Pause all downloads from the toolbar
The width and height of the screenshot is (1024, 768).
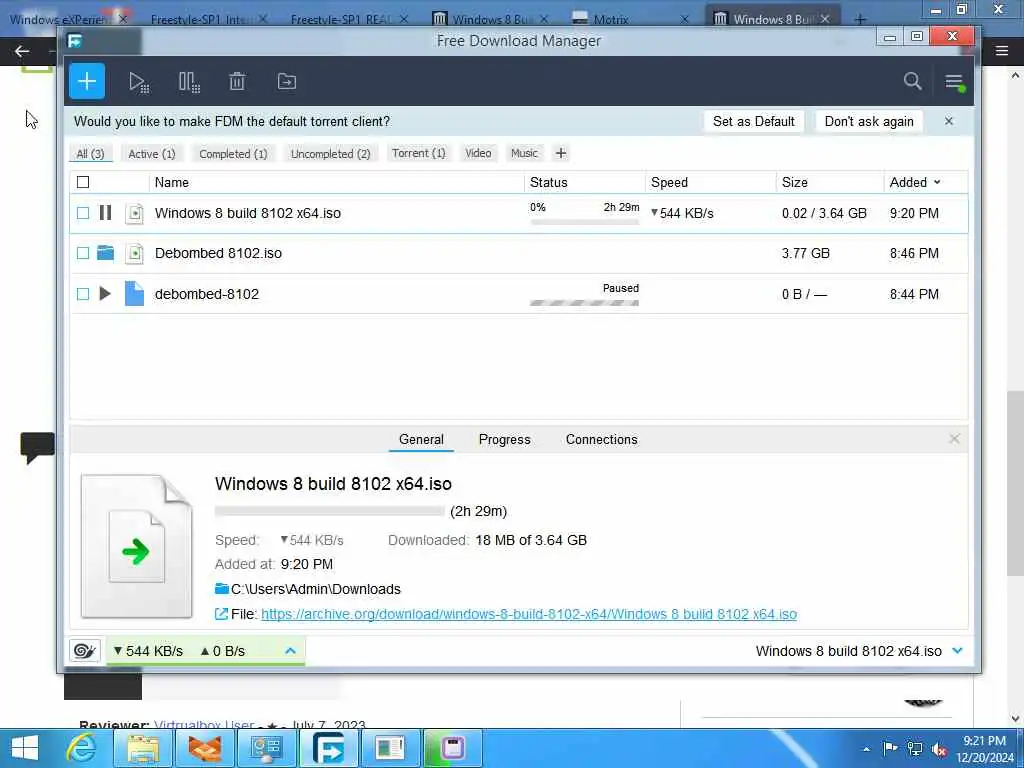tap(189, 82)
